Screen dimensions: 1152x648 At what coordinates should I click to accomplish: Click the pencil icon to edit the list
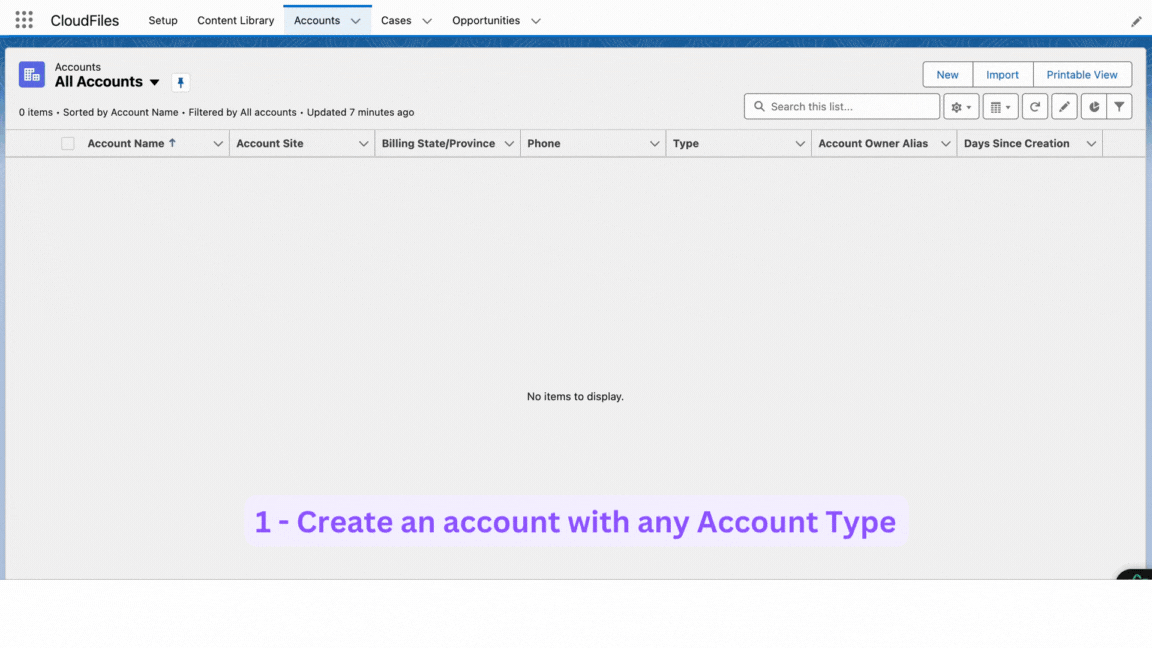1063,106
